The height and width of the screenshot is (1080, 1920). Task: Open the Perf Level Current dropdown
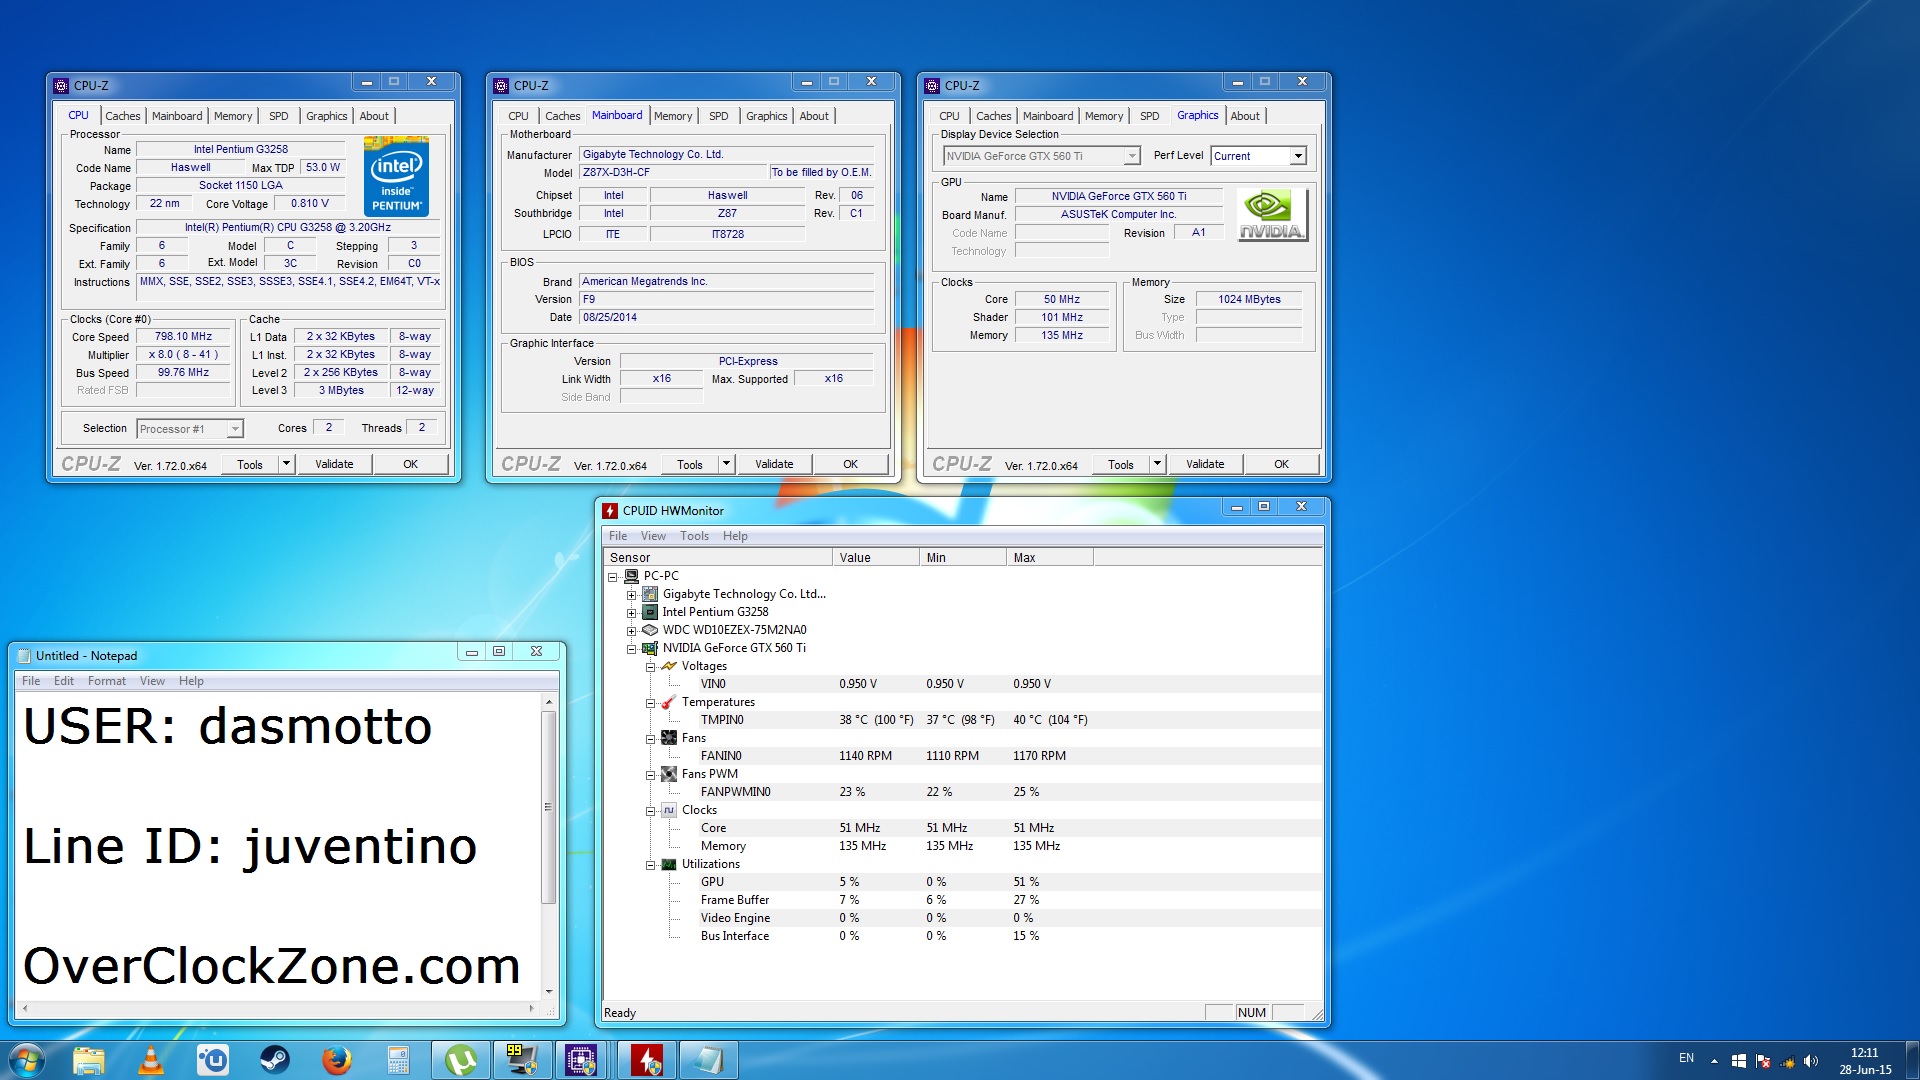[1297, 156]
